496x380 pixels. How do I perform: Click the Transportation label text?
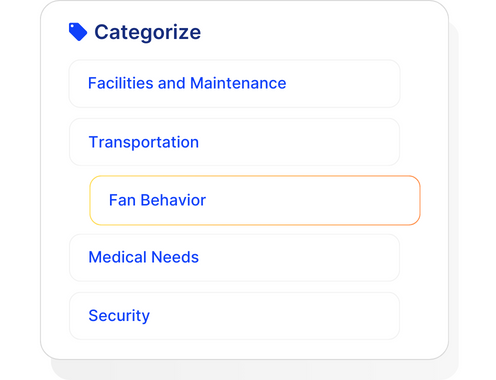(144, 142)
